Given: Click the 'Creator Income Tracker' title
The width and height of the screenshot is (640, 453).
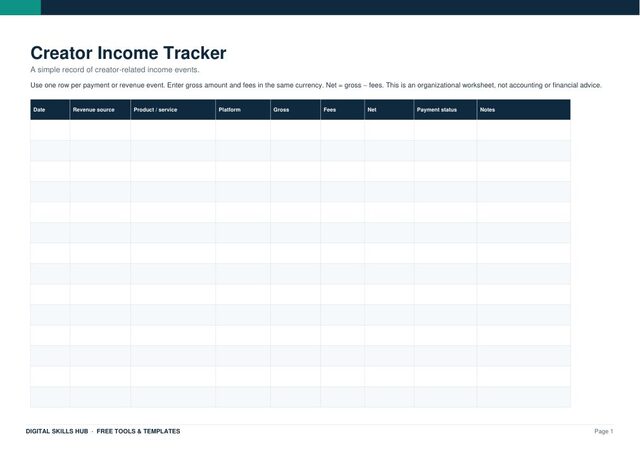Looking at the screenshot, I should click(x=128, y=53).
